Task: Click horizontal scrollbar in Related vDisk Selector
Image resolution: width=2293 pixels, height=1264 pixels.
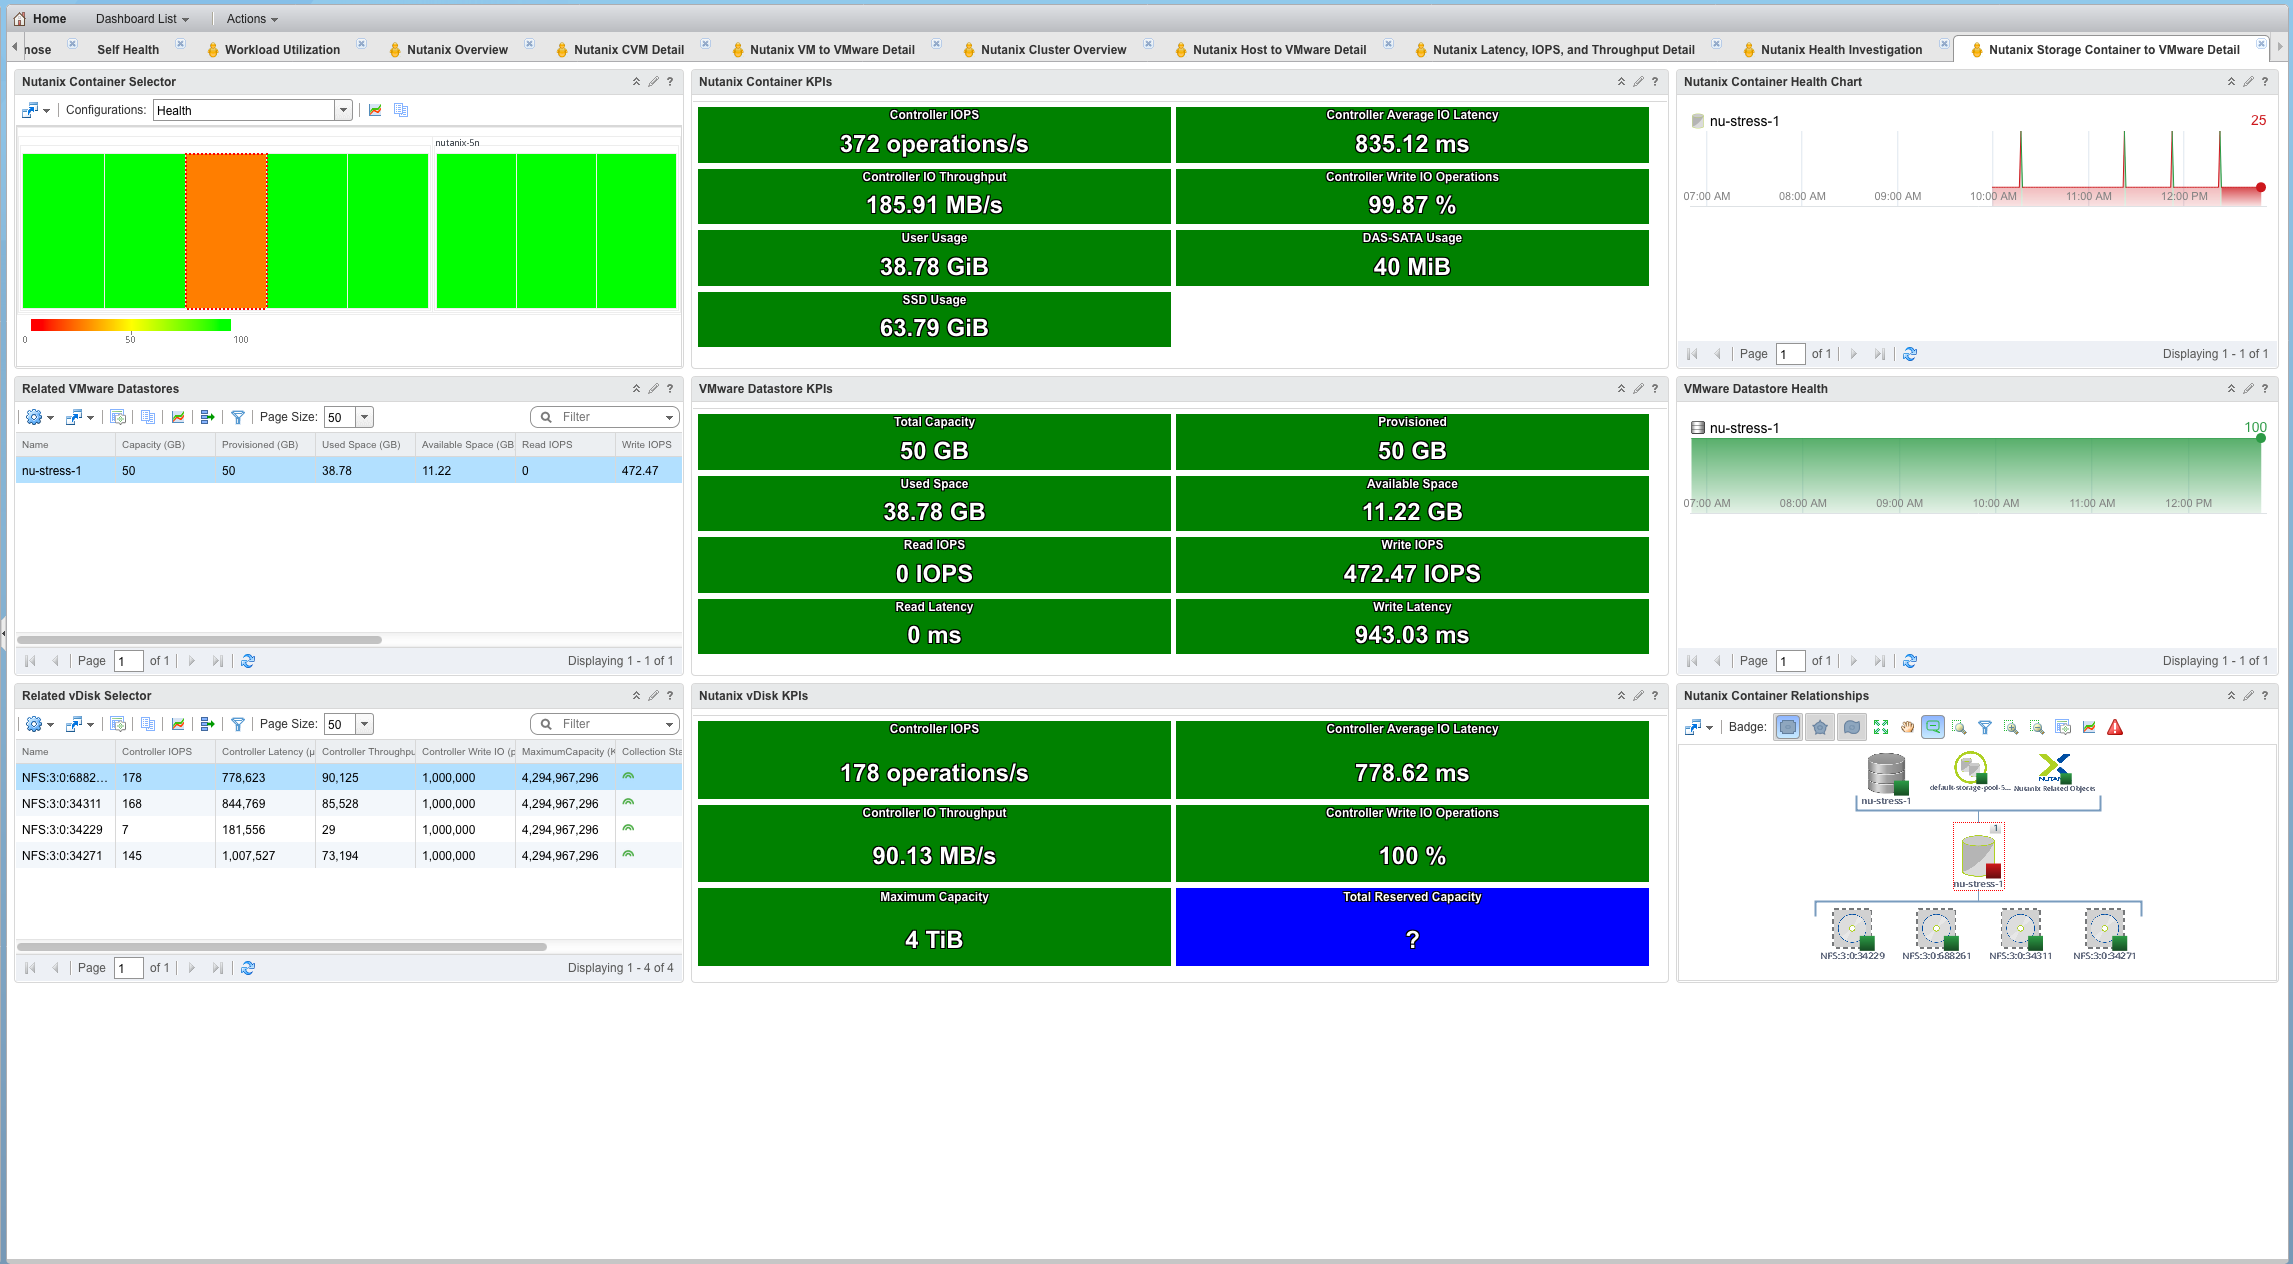Action: (x=282, y=946)
